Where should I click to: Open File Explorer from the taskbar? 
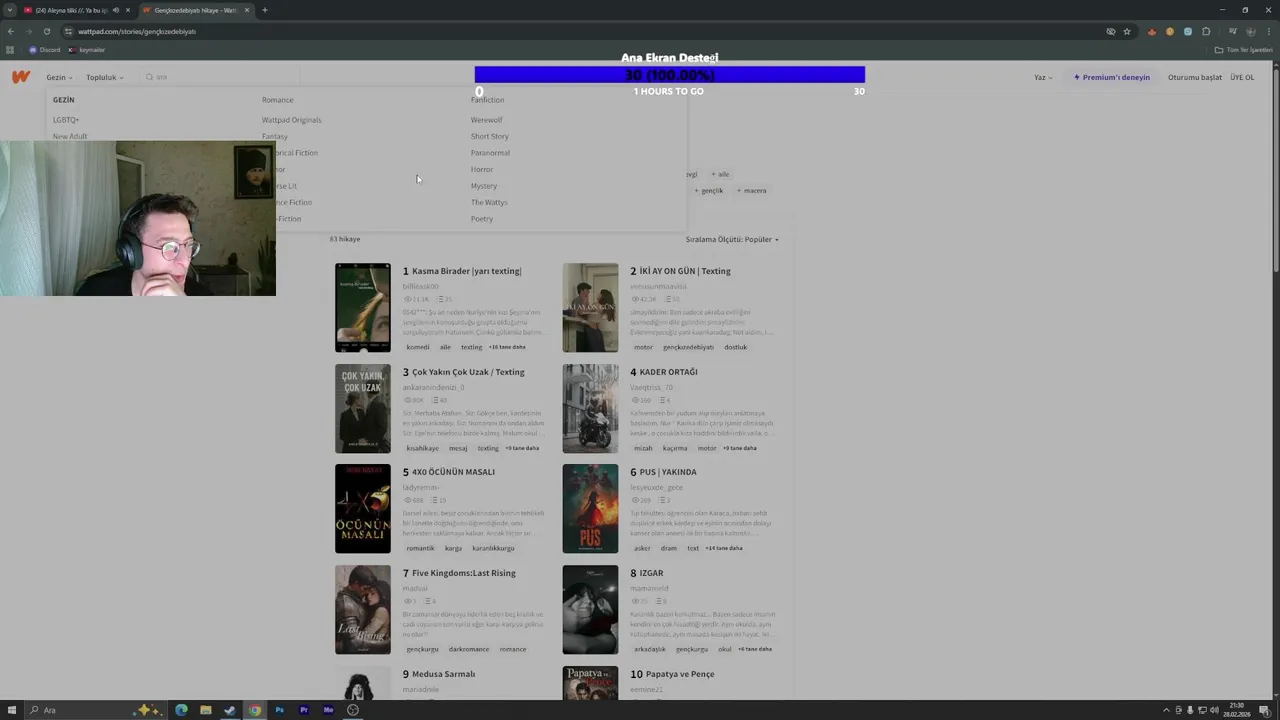pyautogui.click(x=205, y=710)
